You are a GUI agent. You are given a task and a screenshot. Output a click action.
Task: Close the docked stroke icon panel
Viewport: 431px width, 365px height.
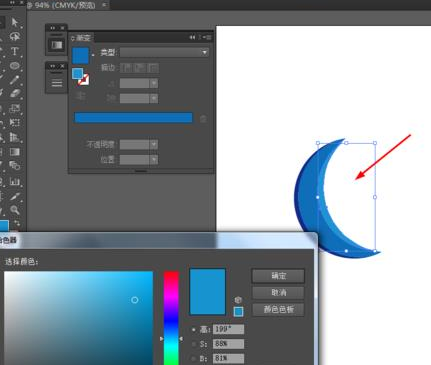(62, 66)
